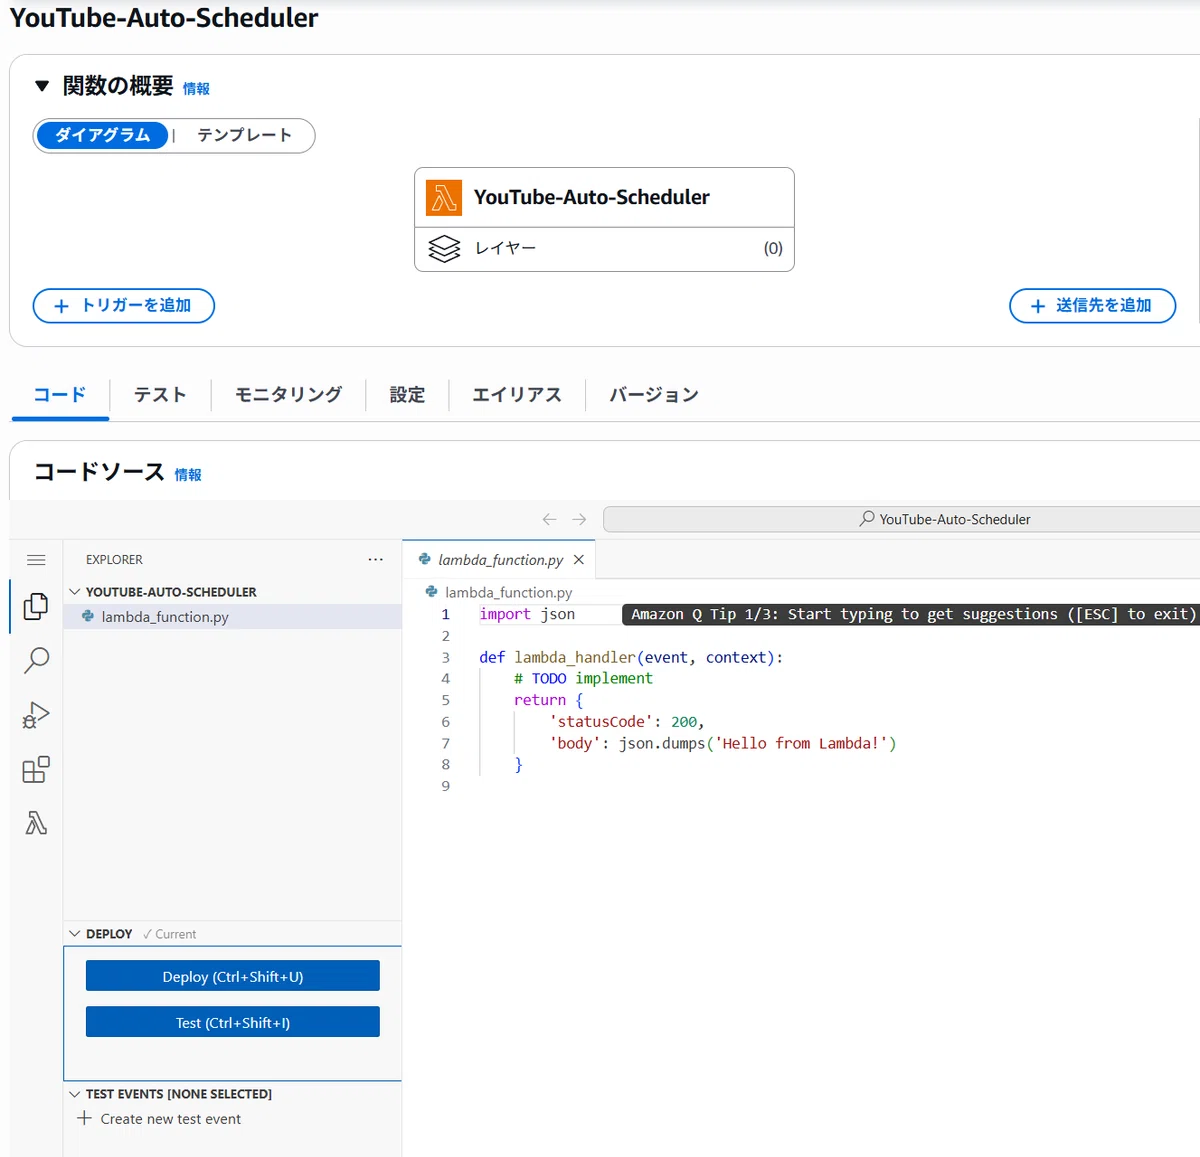Viewport: 1200px width, 1157px height.
Task: Click the 'statusCode': 200 line
Action: coord(627,721)
